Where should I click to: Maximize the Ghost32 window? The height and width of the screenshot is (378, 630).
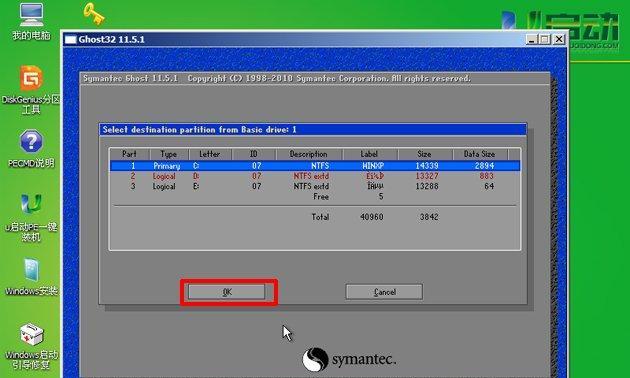(x=545, y=39)
